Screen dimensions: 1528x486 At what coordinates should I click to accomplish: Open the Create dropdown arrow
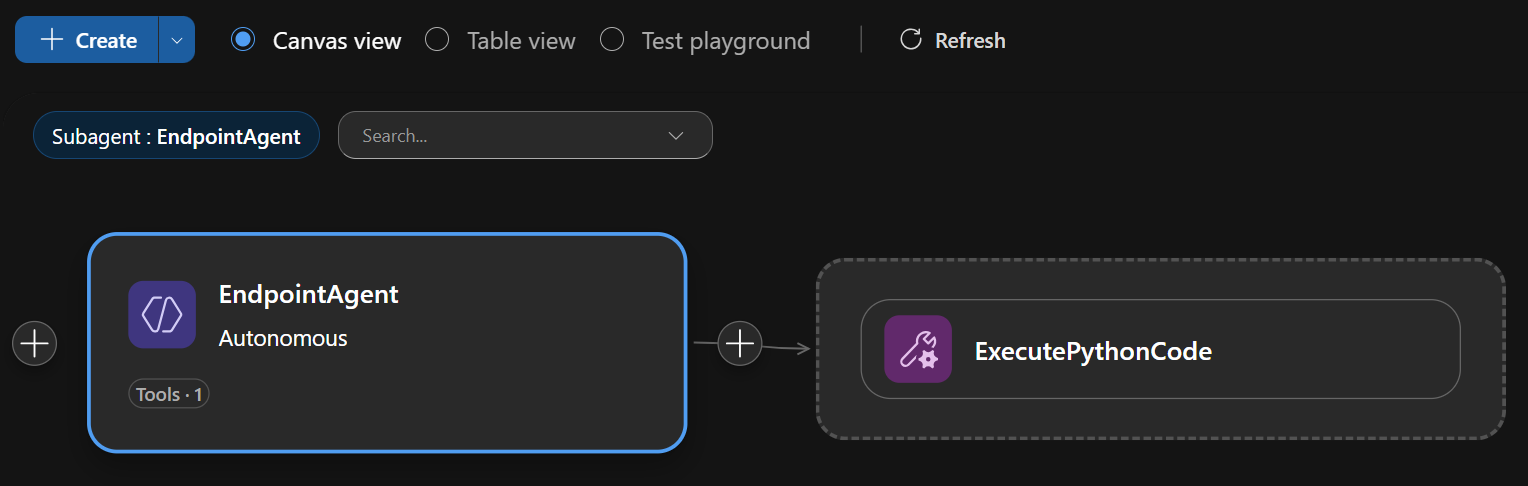click(177, 40)
